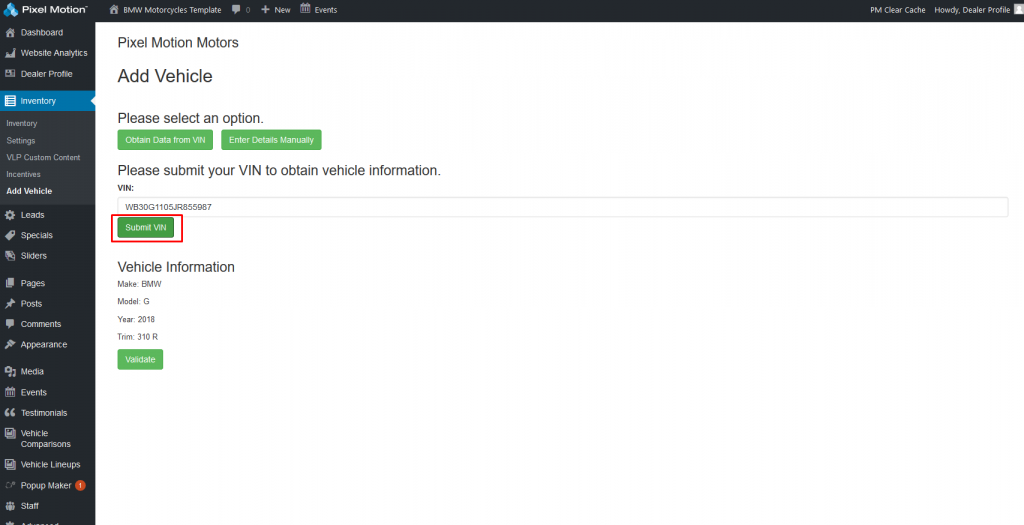Click the Vehicle Comparisons icon
This screenshot has height=525, width=1024.
pyautogui.click(x=10, y=433)
